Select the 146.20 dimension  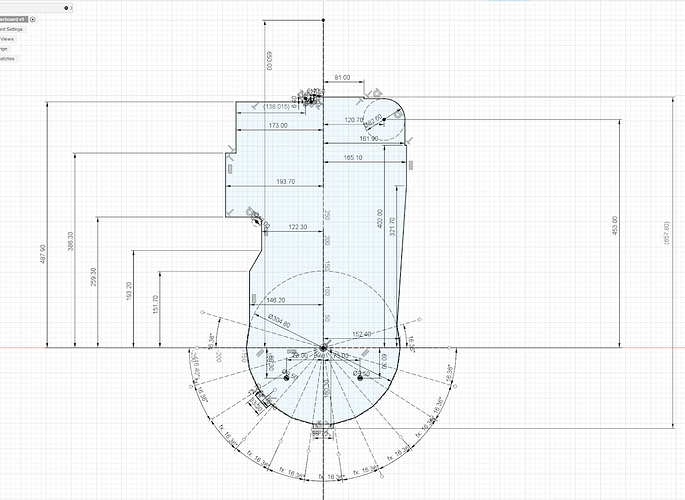tap(276, 300)
